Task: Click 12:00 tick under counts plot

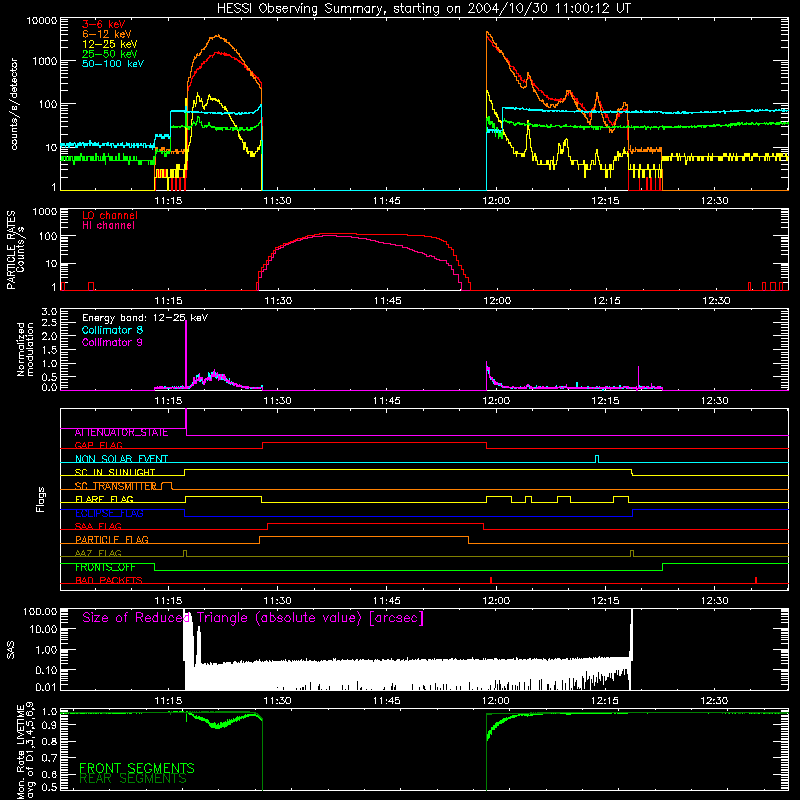Action: (x=496, y=201)
